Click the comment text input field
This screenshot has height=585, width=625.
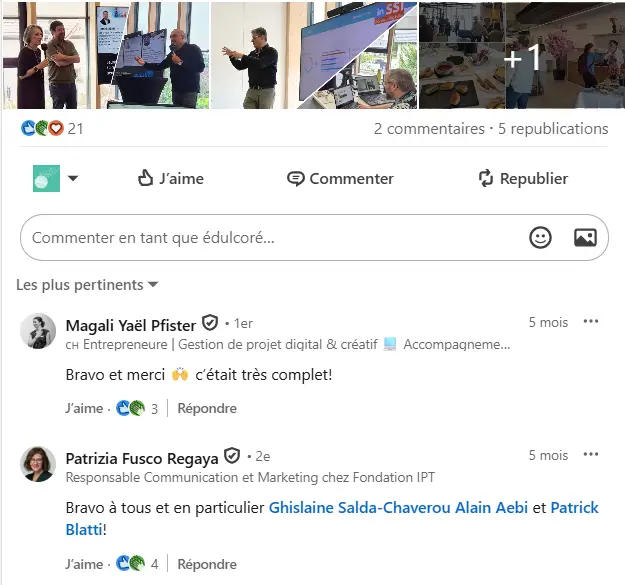[x=270, y=238]
